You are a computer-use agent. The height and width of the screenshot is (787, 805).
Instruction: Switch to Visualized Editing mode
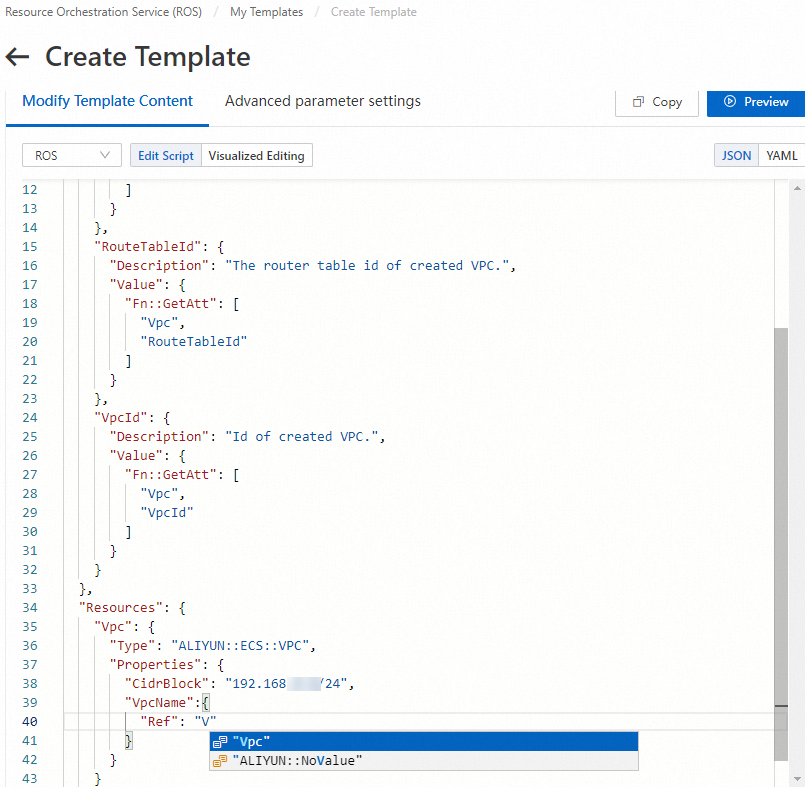[257, 155]
